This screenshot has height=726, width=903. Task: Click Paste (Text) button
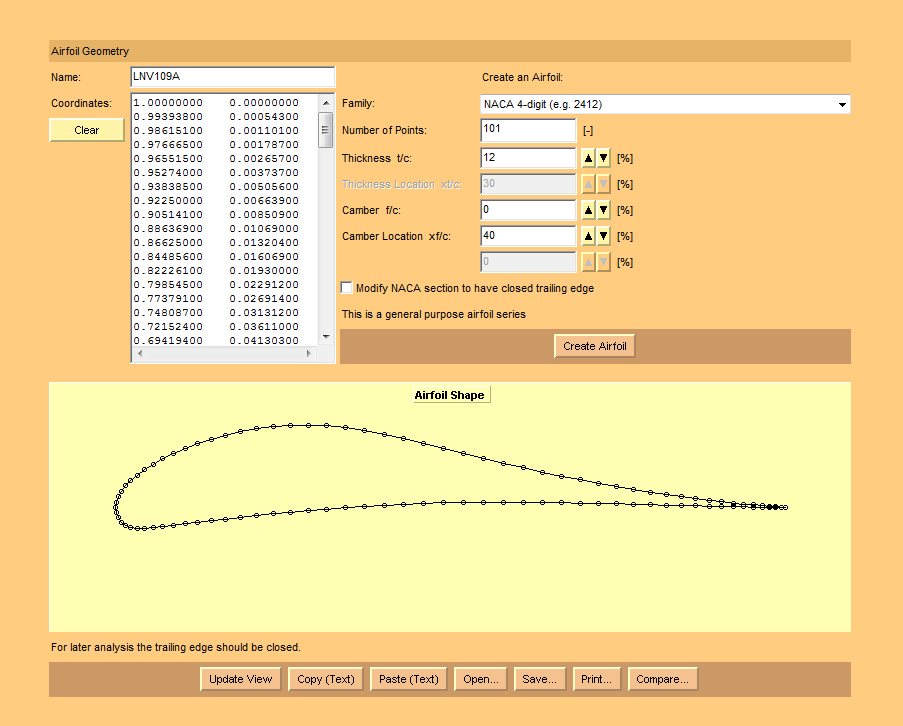click(409, 679)
